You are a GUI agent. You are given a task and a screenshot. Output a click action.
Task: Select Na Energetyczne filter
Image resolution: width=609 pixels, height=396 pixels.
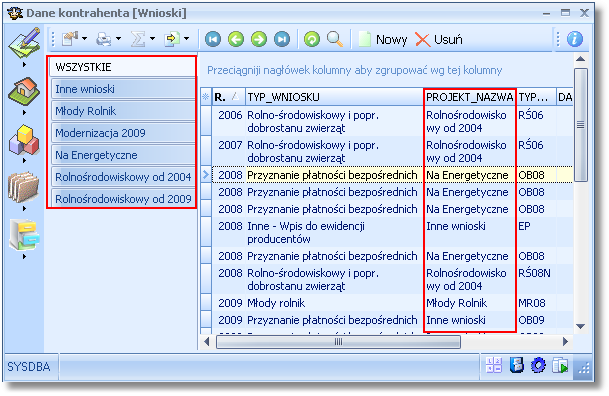coord(123,155)
